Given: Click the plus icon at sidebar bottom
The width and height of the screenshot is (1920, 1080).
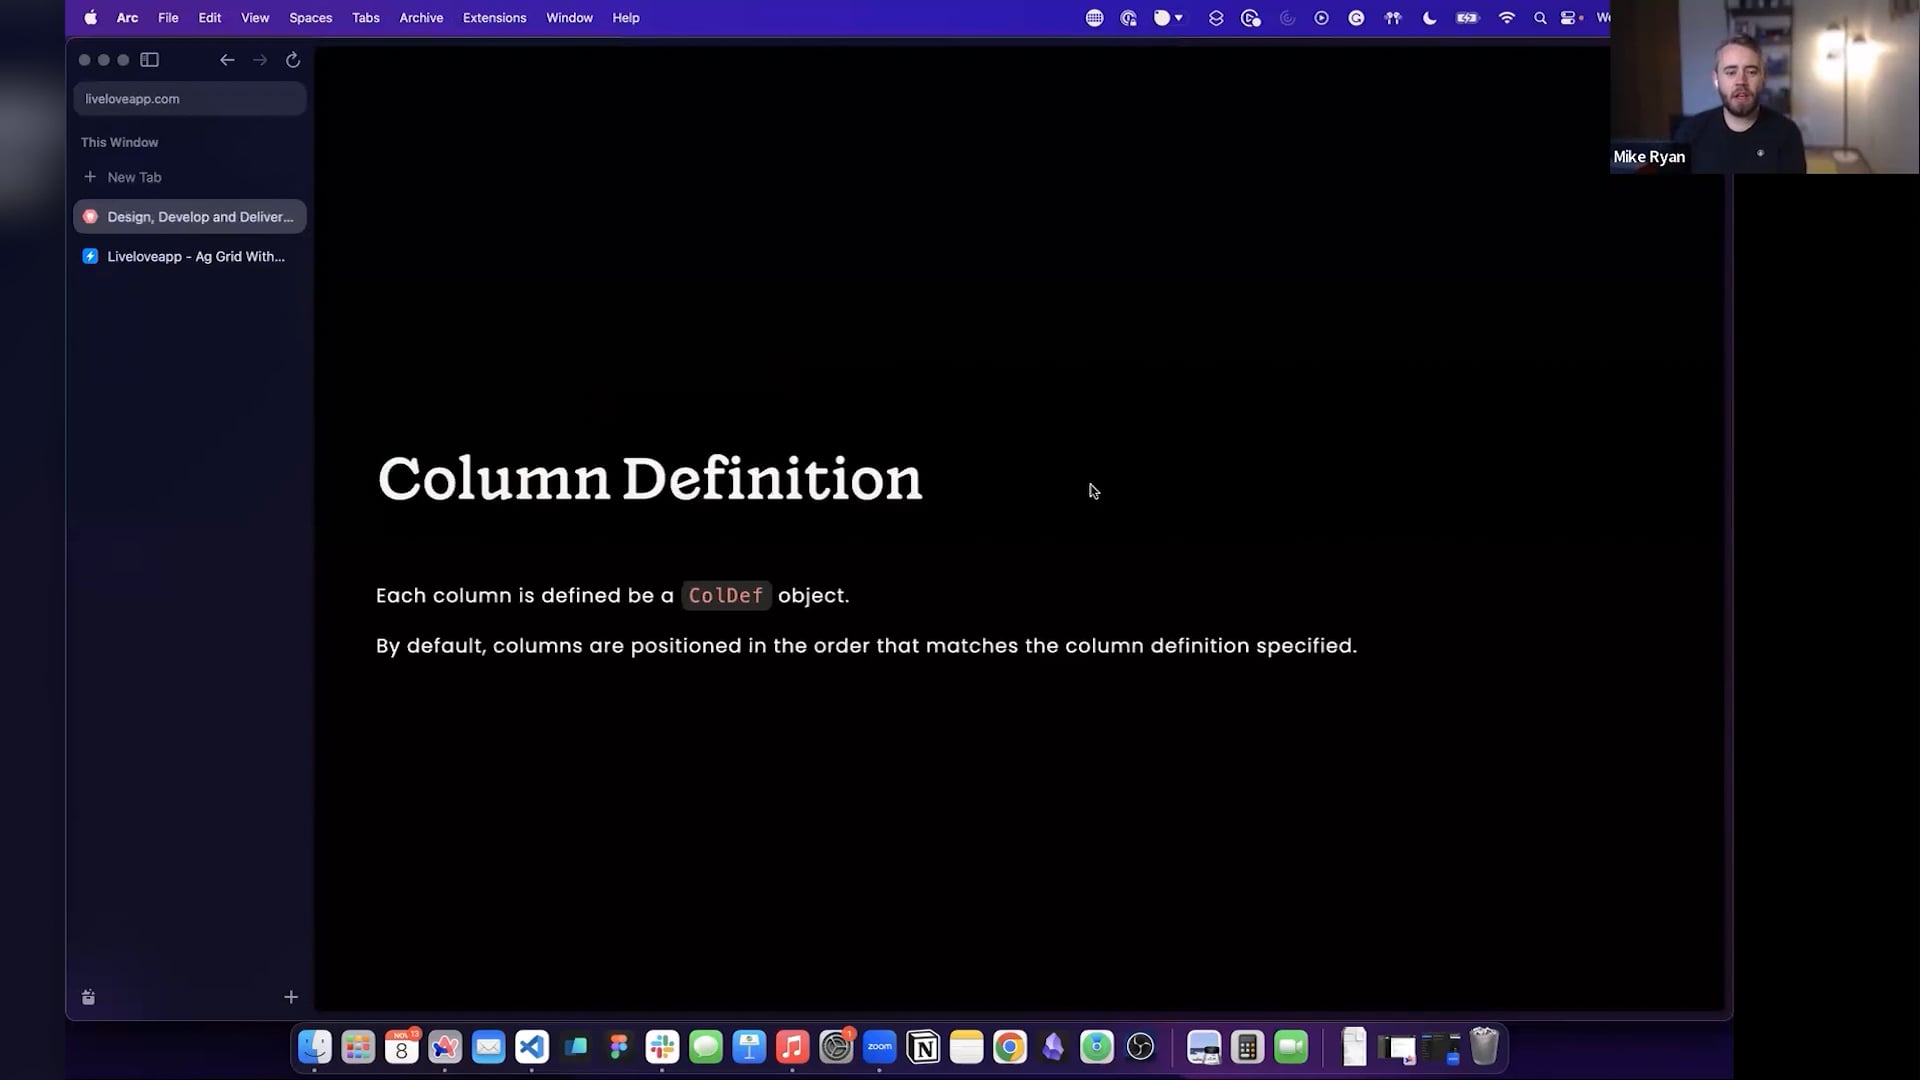Looking at the screenshot, I should 291,997.
